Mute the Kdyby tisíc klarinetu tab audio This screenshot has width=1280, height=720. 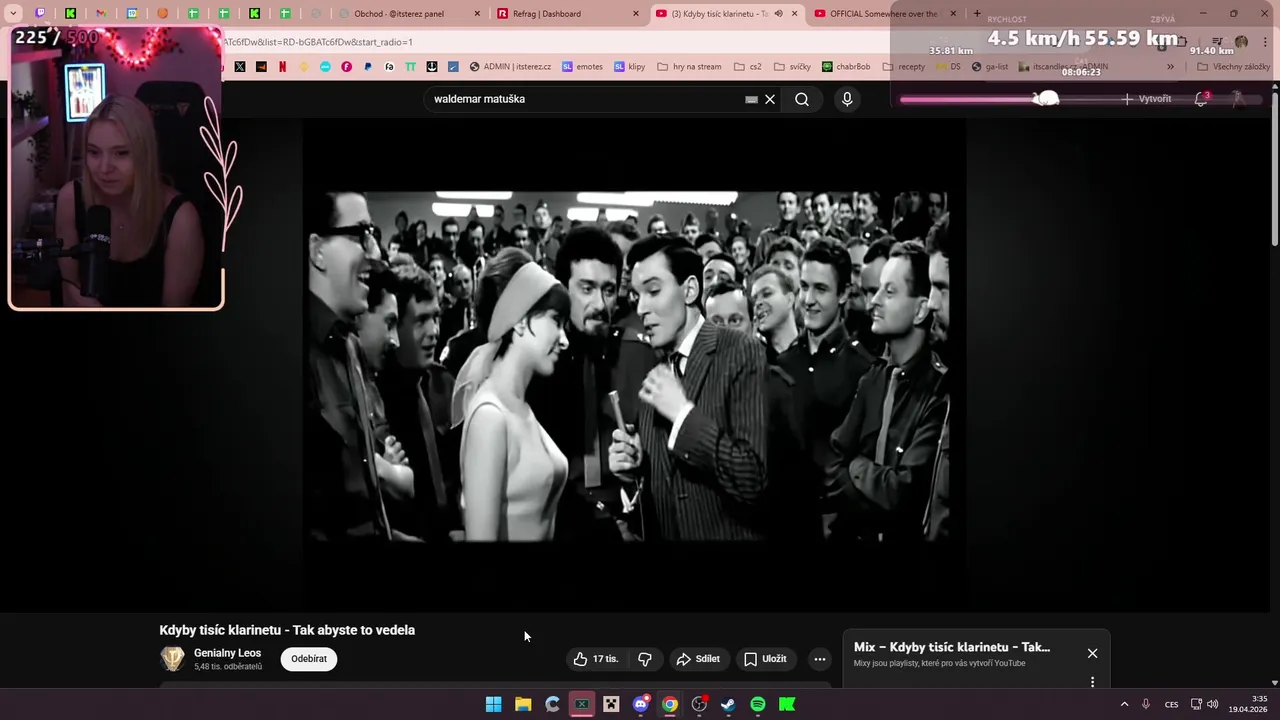779,14
